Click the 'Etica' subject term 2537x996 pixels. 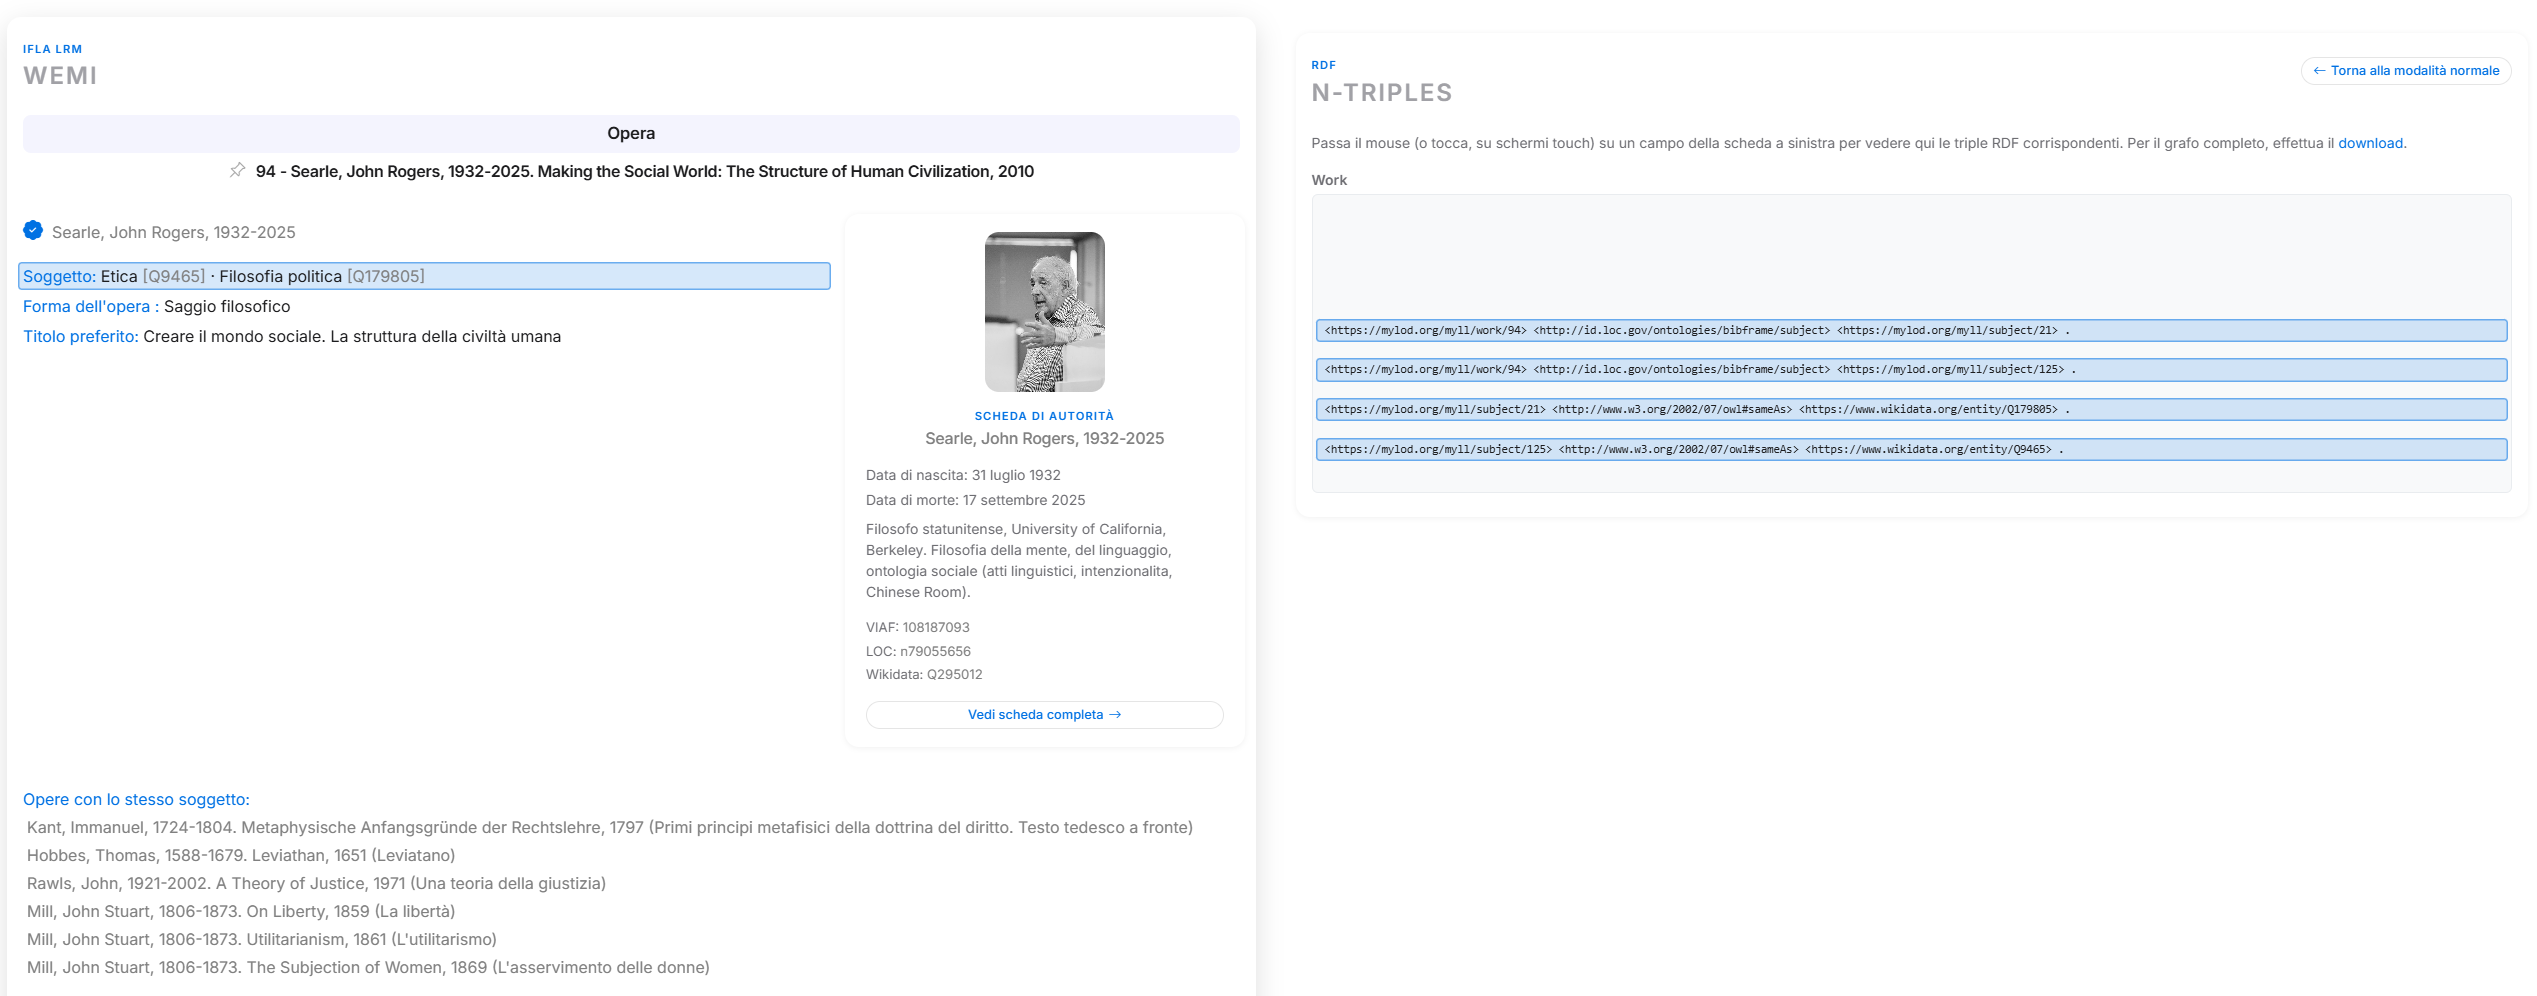coord(119,276)
